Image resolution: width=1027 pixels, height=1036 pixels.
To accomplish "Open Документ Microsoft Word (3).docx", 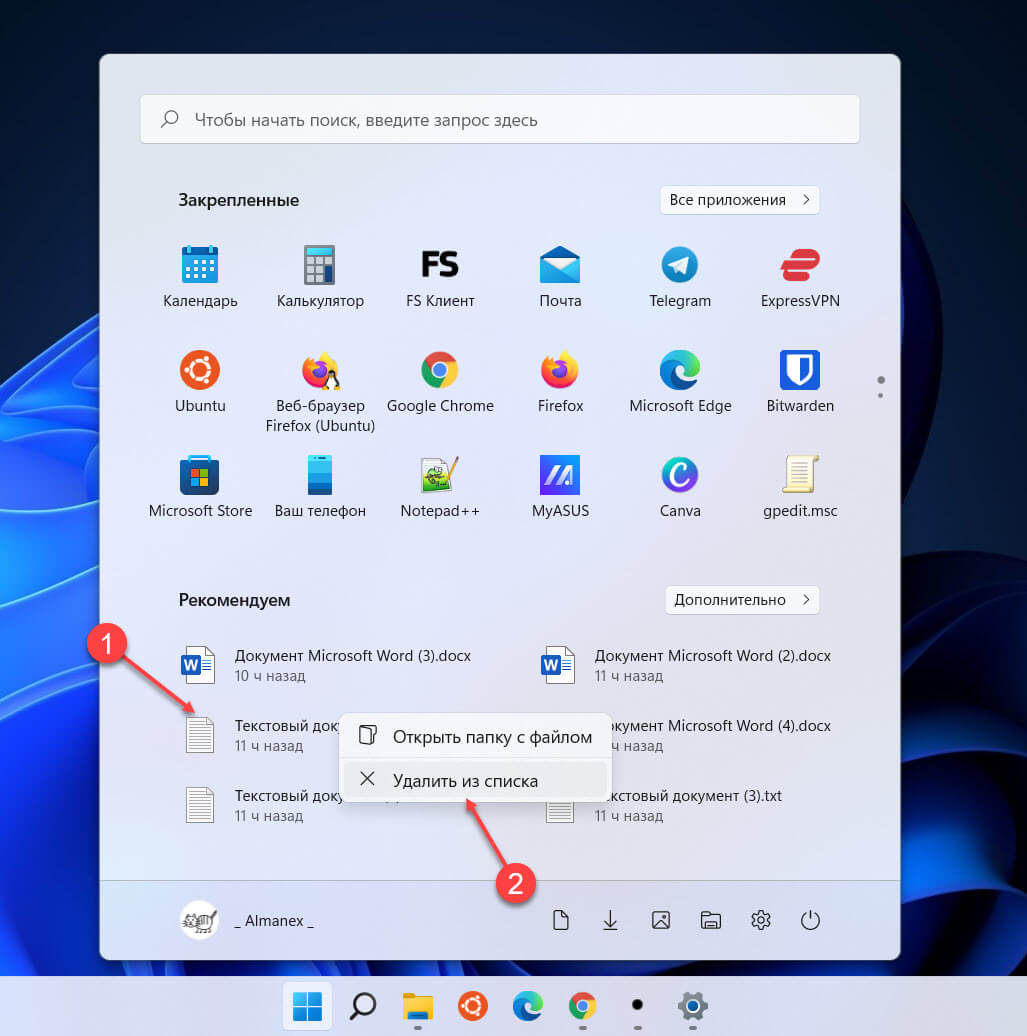I will click(326, 665).
